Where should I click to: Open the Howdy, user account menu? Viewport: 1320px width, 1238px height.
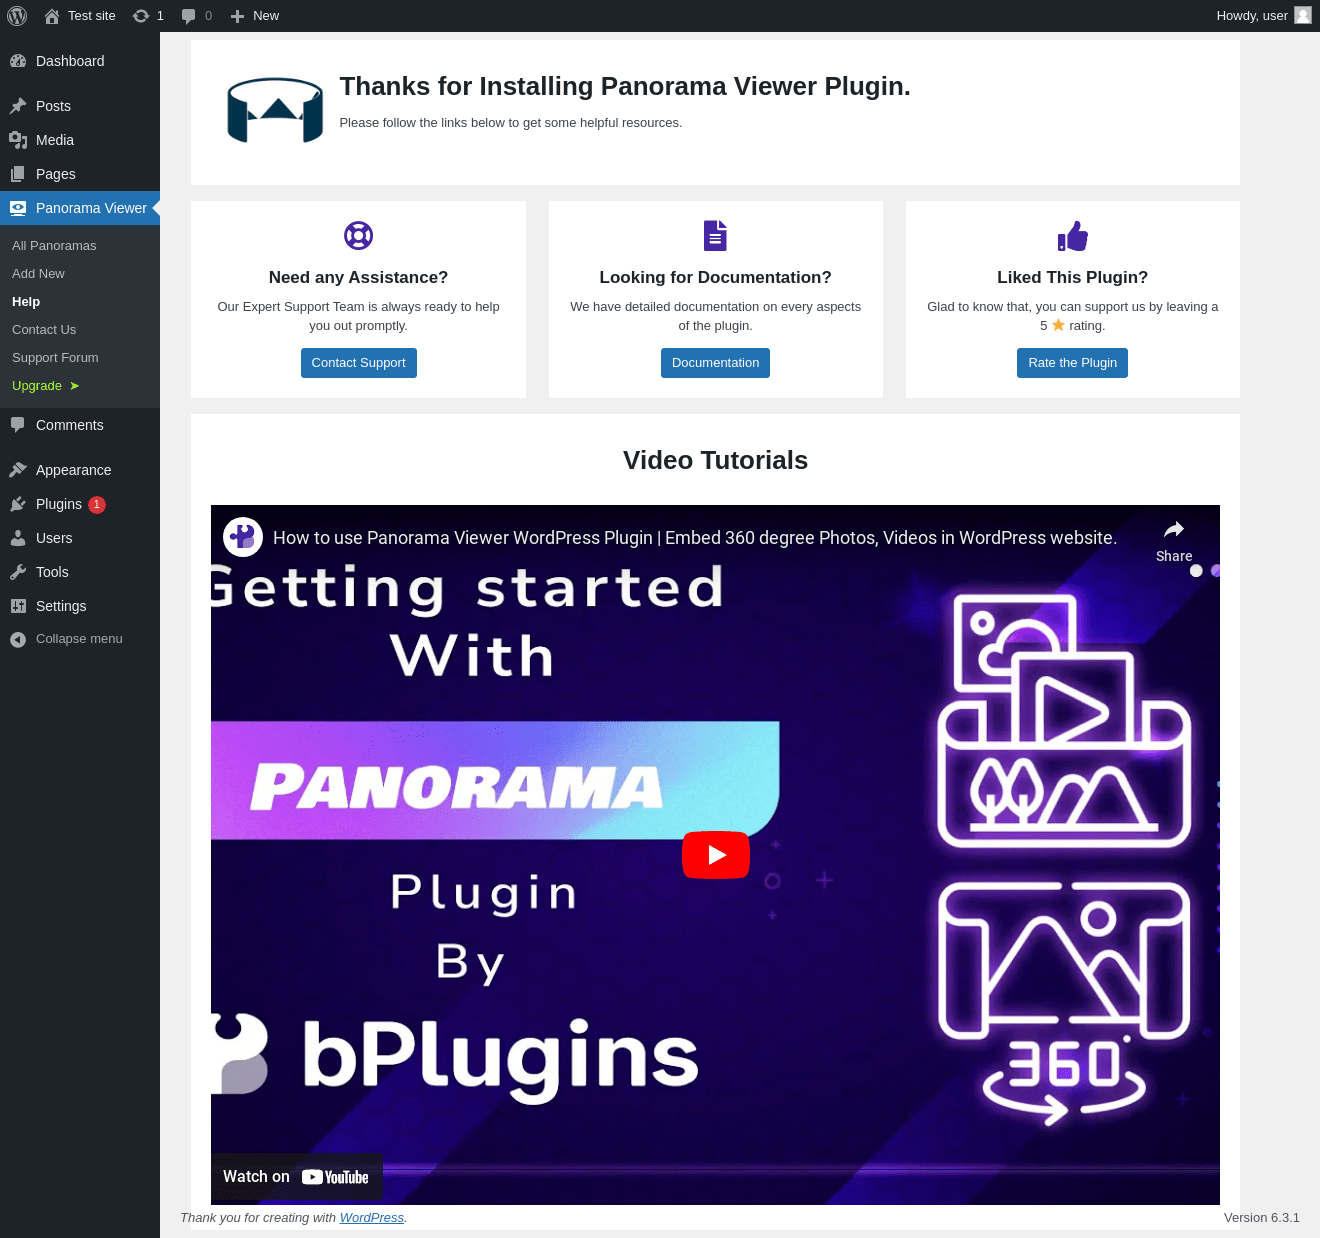click(x=1263, y=16)
